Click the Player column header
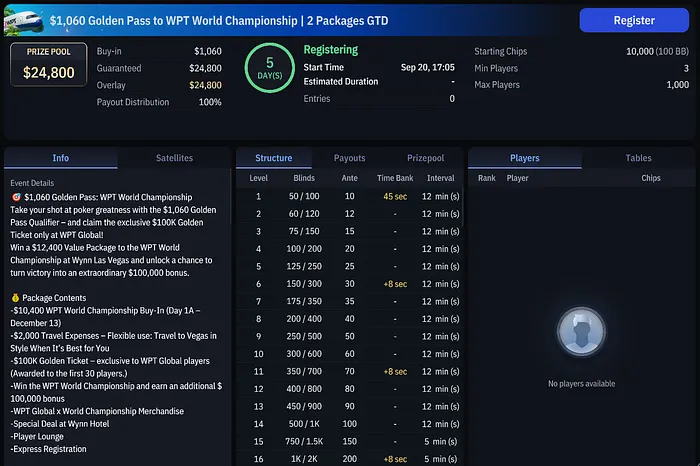The width and height of the screenshot is (700, 466). coord(517,178)
